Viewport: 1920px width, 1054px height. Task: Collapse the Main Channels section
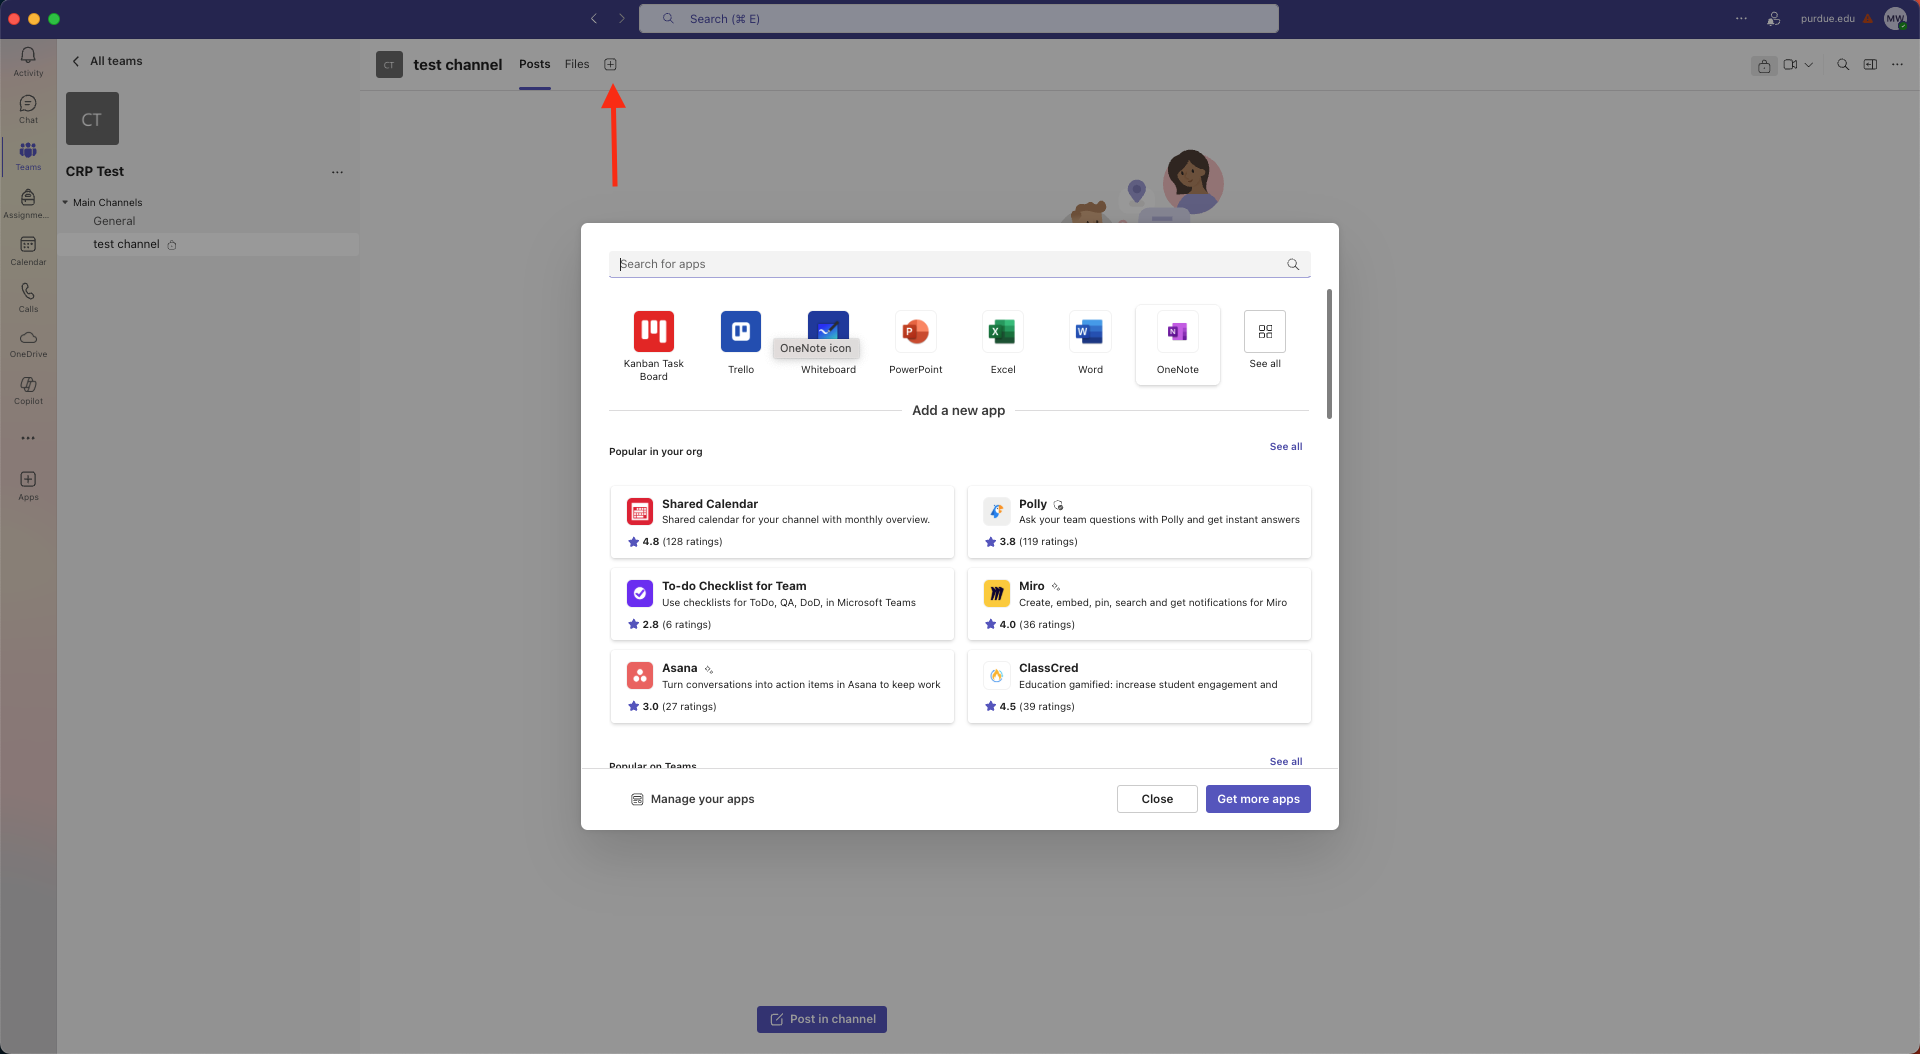(66, 202)
